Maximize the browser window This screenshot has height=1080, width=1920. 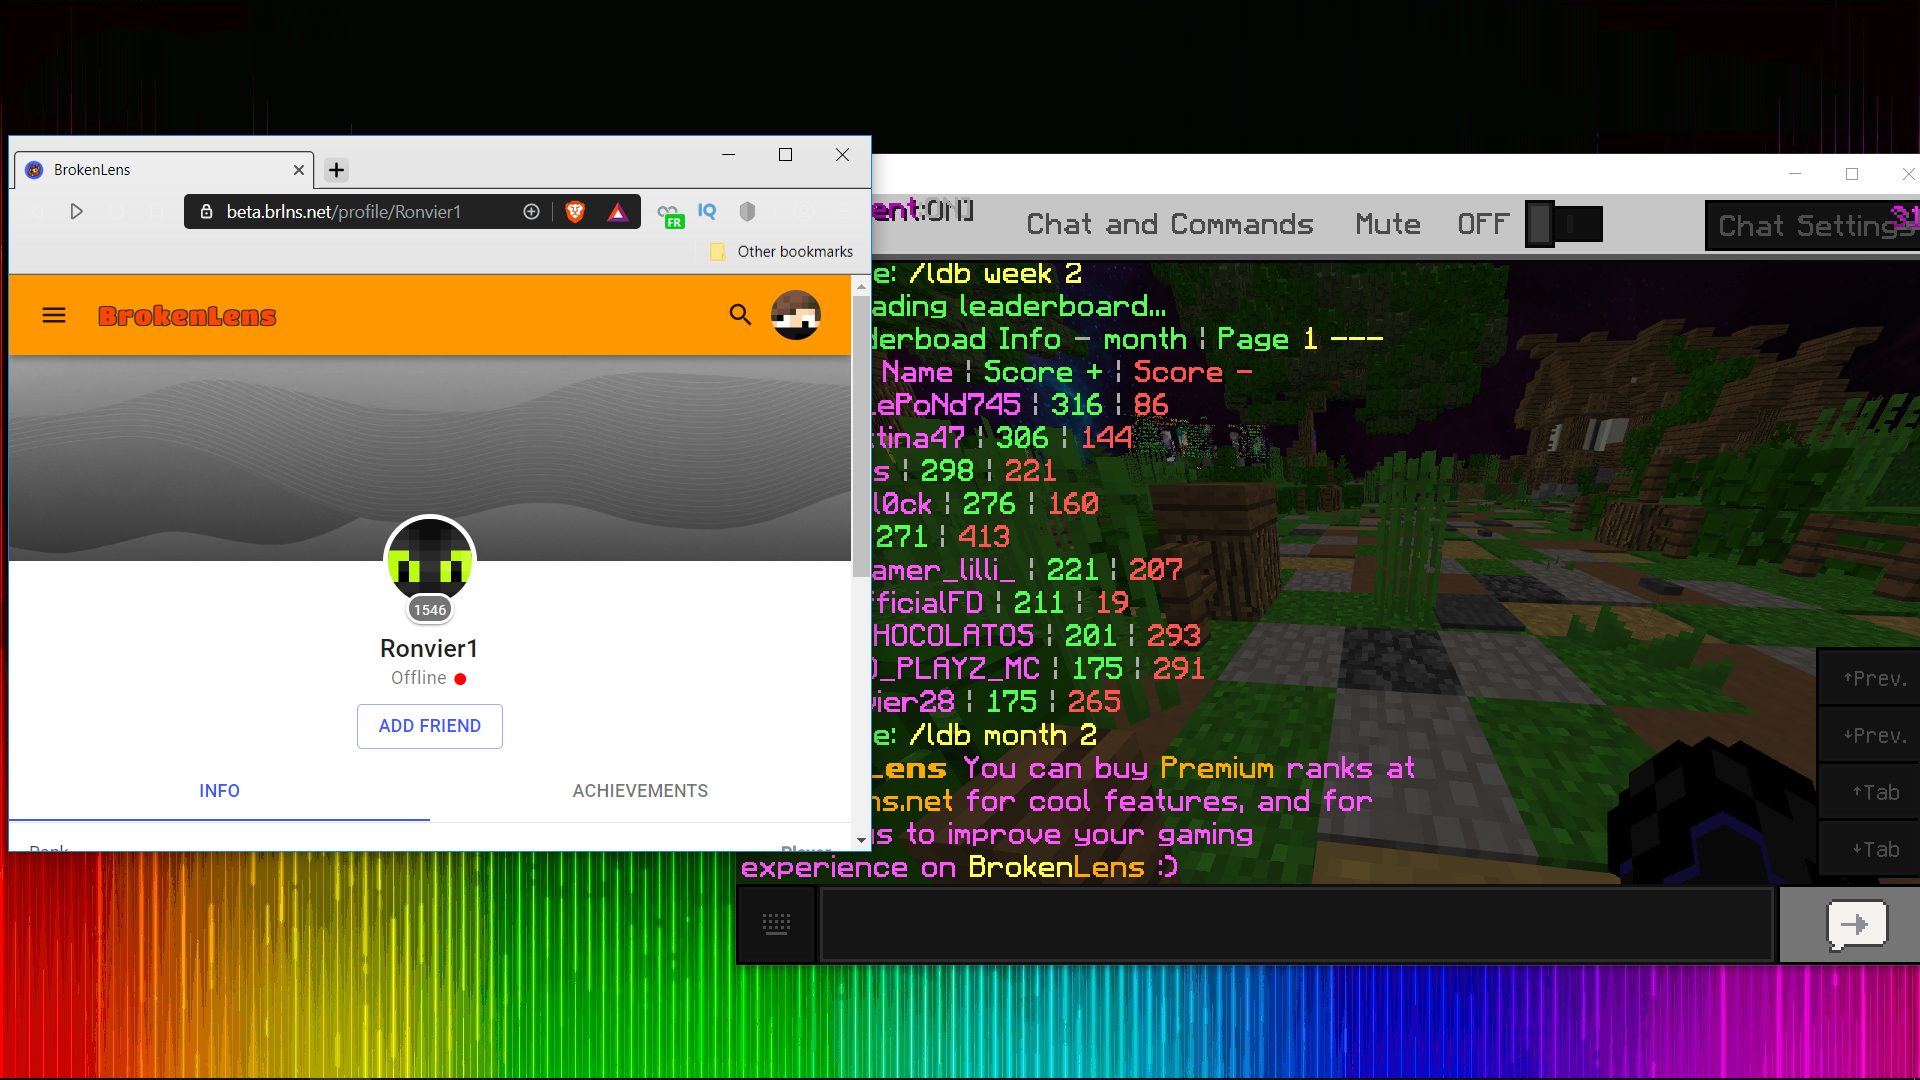tap(785, 155)
